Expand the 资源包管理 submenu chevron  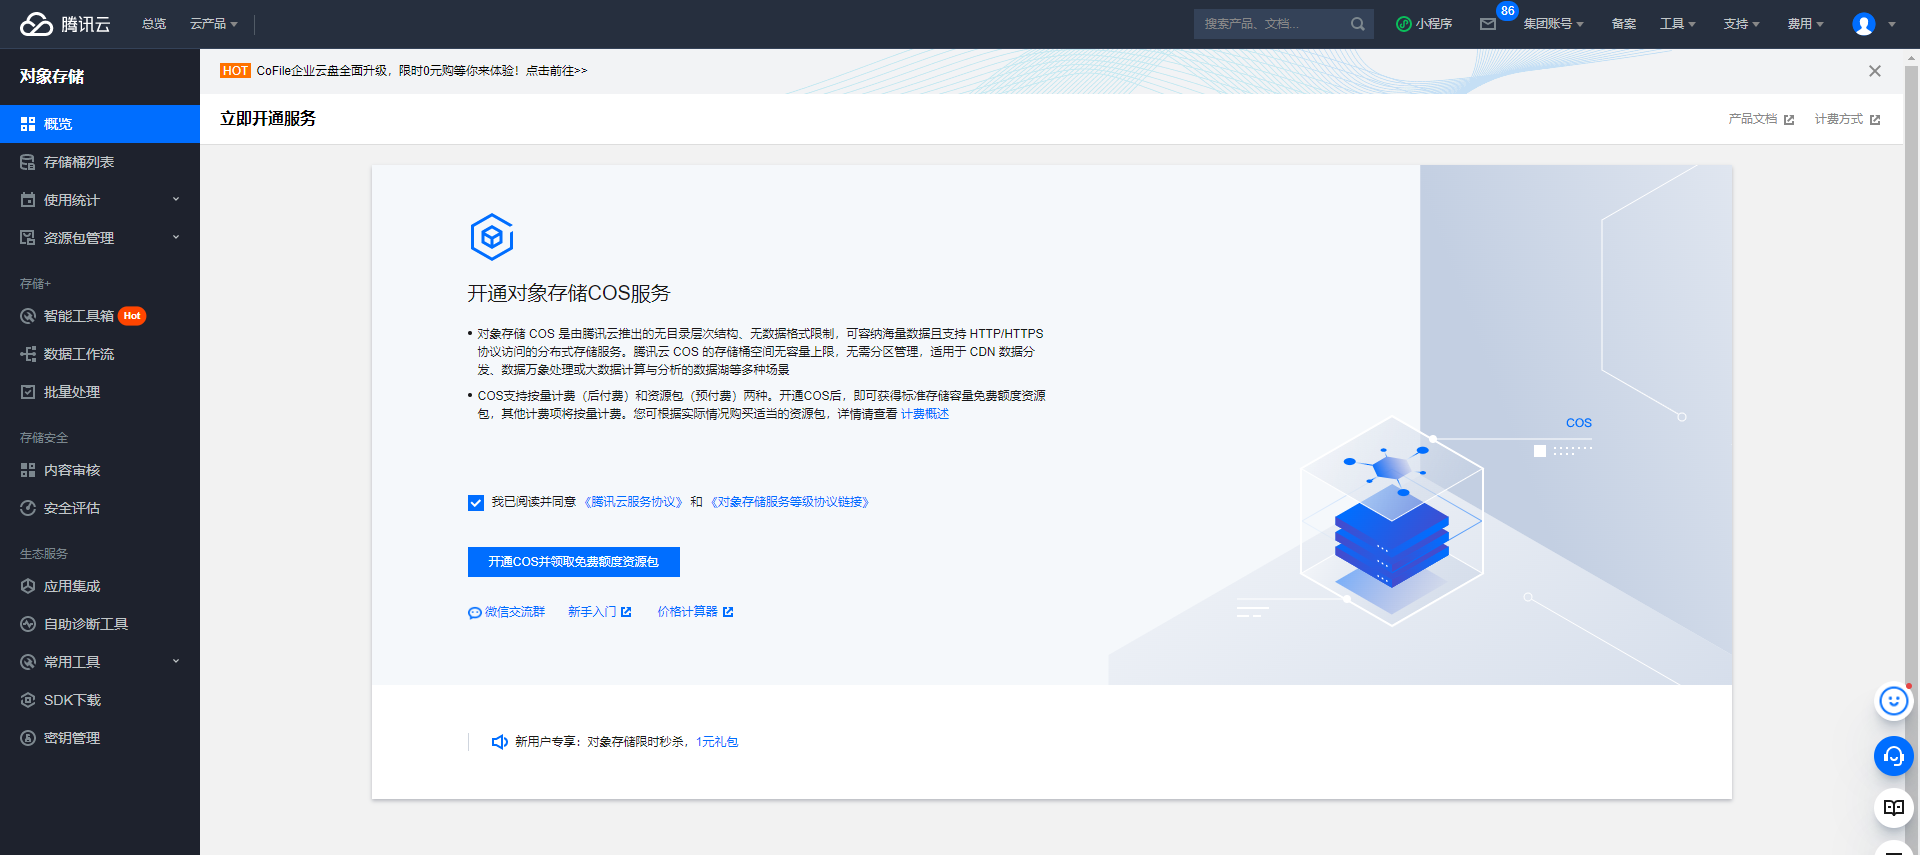click(x=176, y=238)
